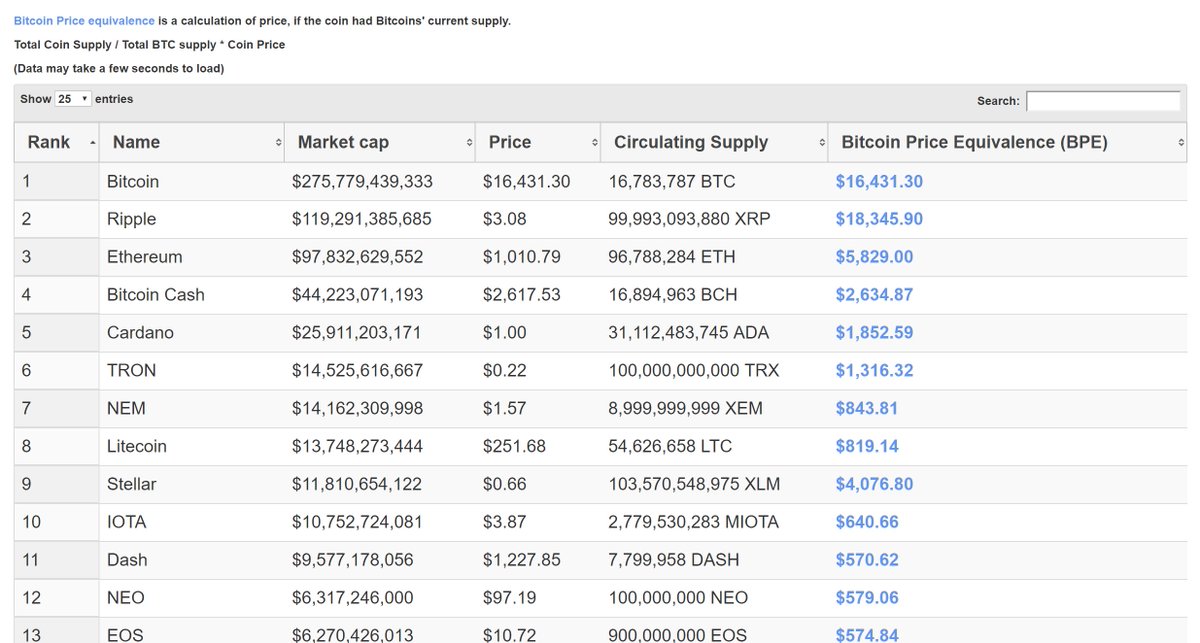The image size is (1200, 643).
Task: Click TRON market cap $14,525,616,667
Action: point(357,371)
